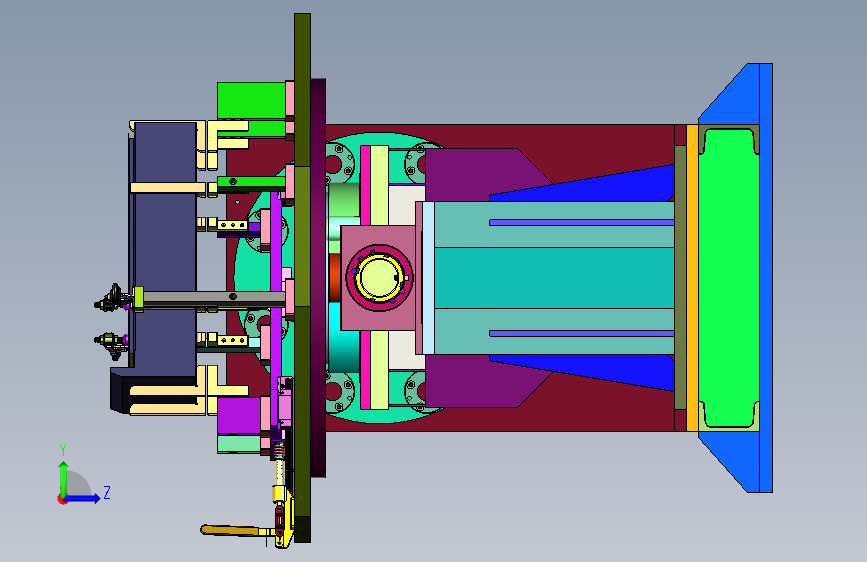Select the bright green block inside the blue base
The width and height of the screenshot is (867, 562).
coord(728,278)
